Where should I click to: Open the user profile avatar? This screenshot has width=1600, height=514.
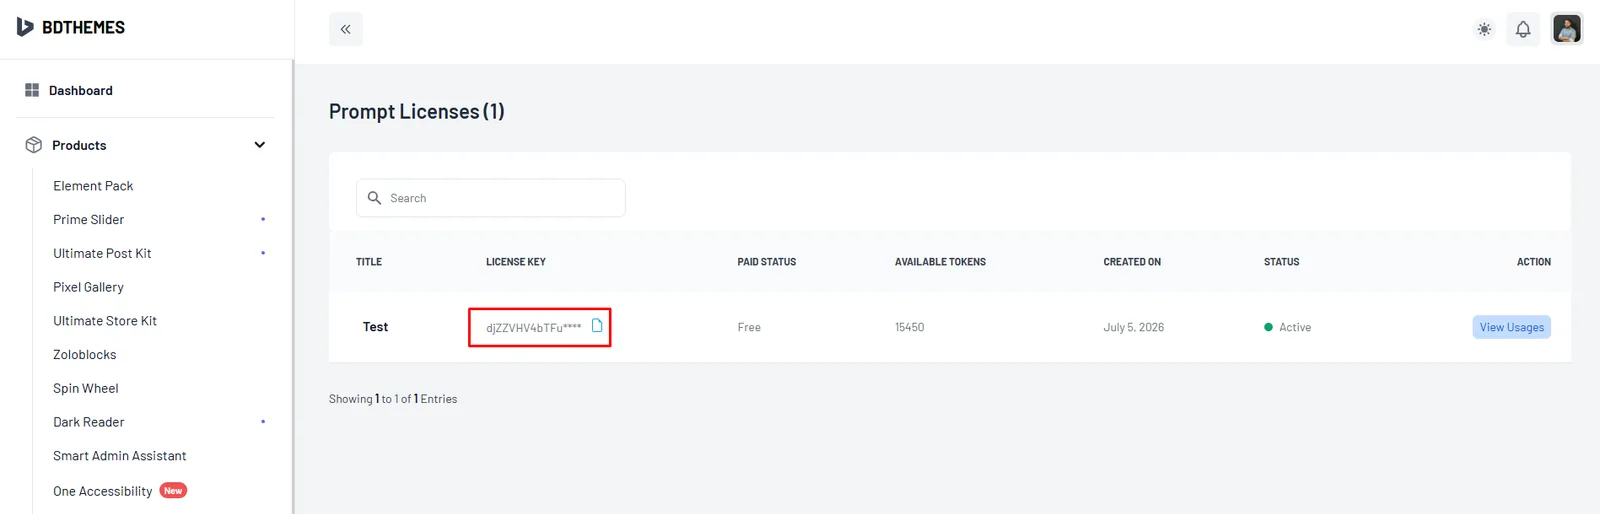tap(1567, 29)
